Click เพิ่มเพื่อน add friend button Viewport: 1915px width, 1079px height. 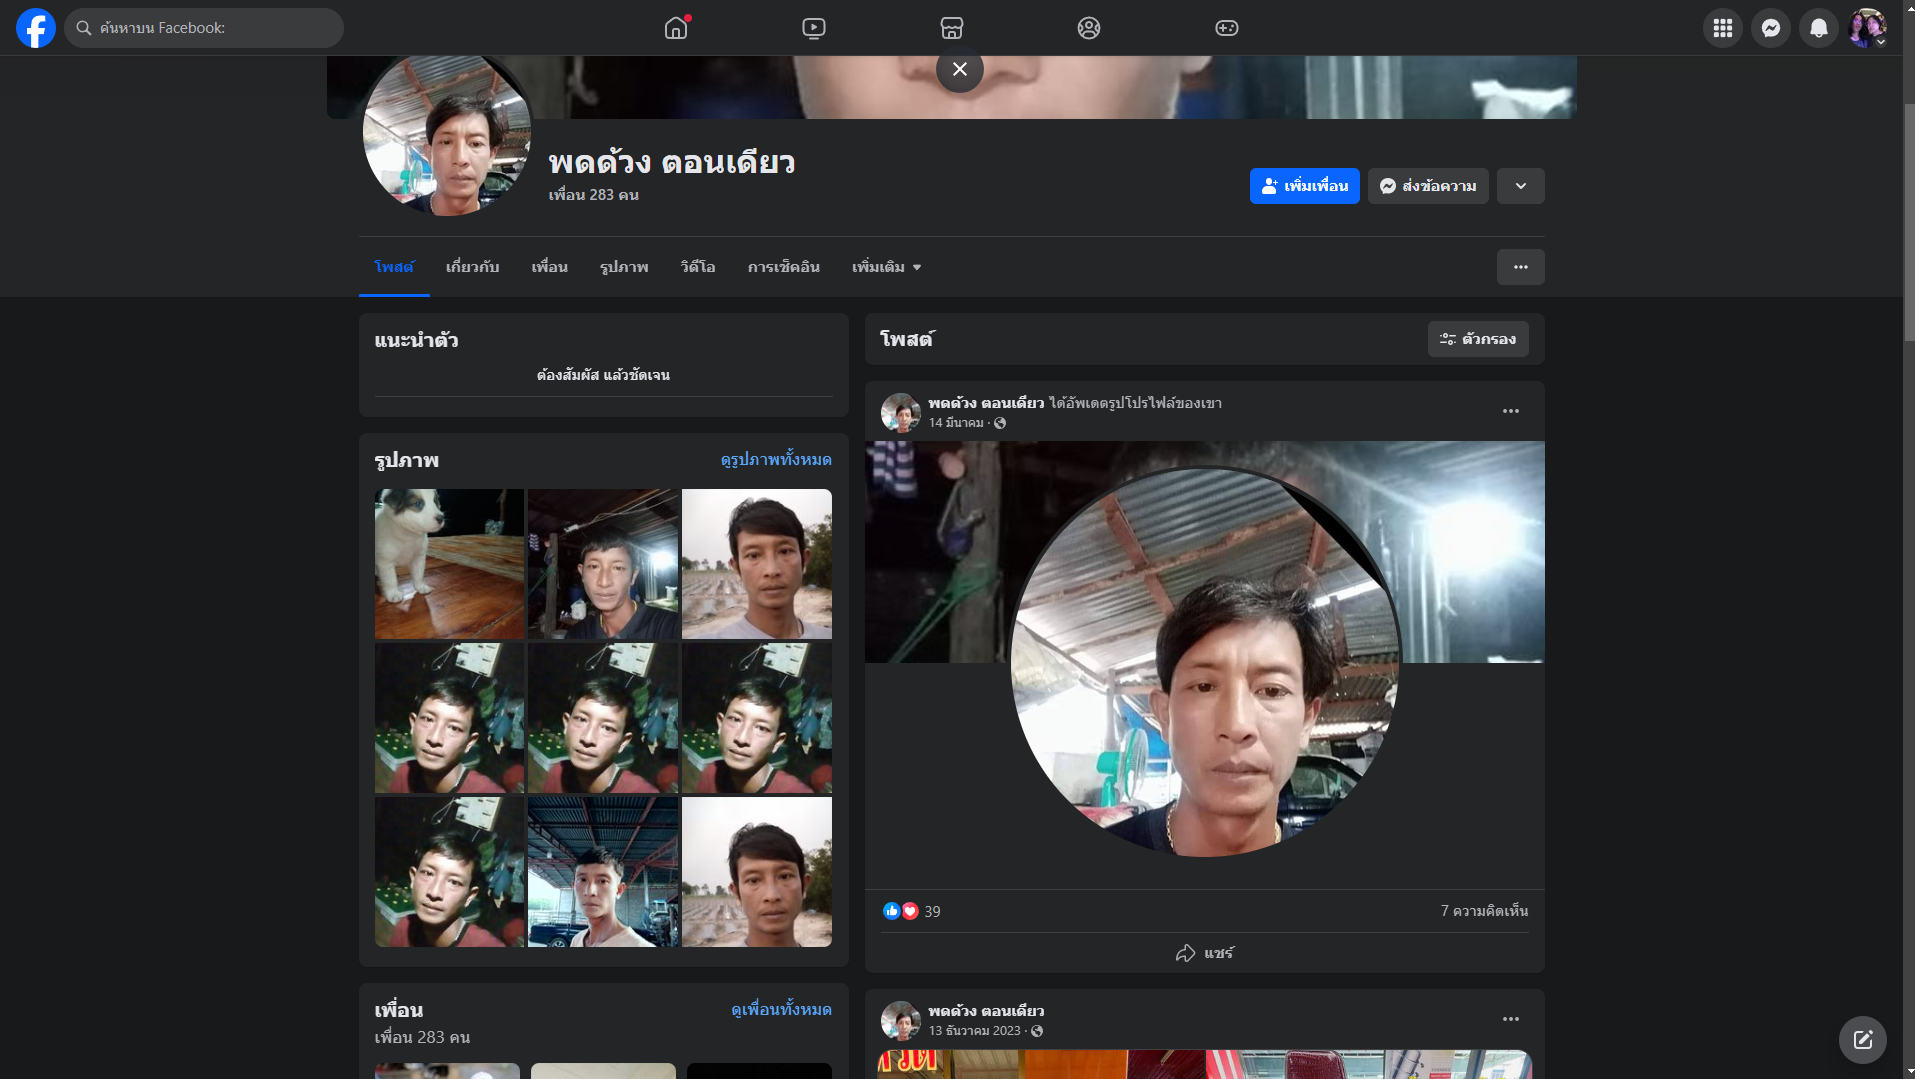click(x=1305, y=186)
